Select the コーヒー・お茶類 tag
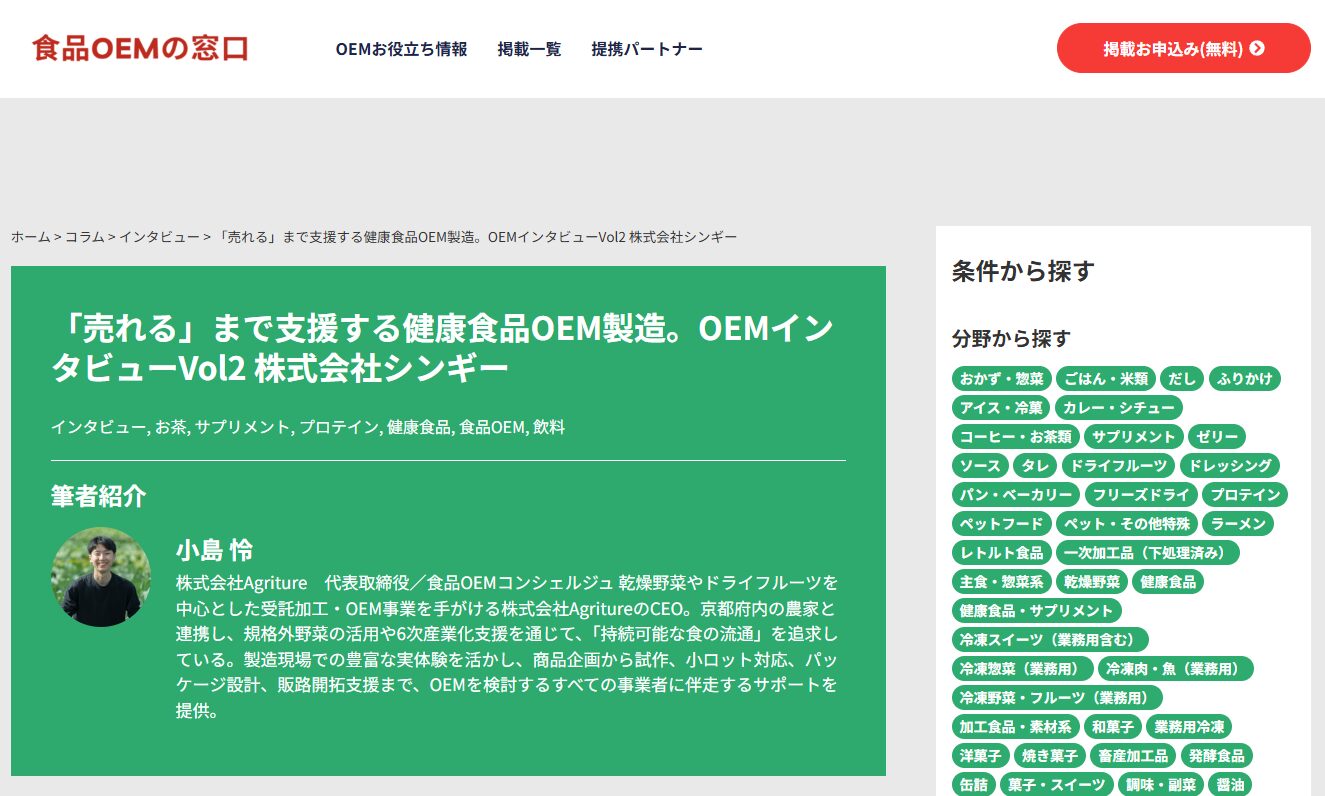This screenshot has height=796, width=1325. tap(1015, 437)
